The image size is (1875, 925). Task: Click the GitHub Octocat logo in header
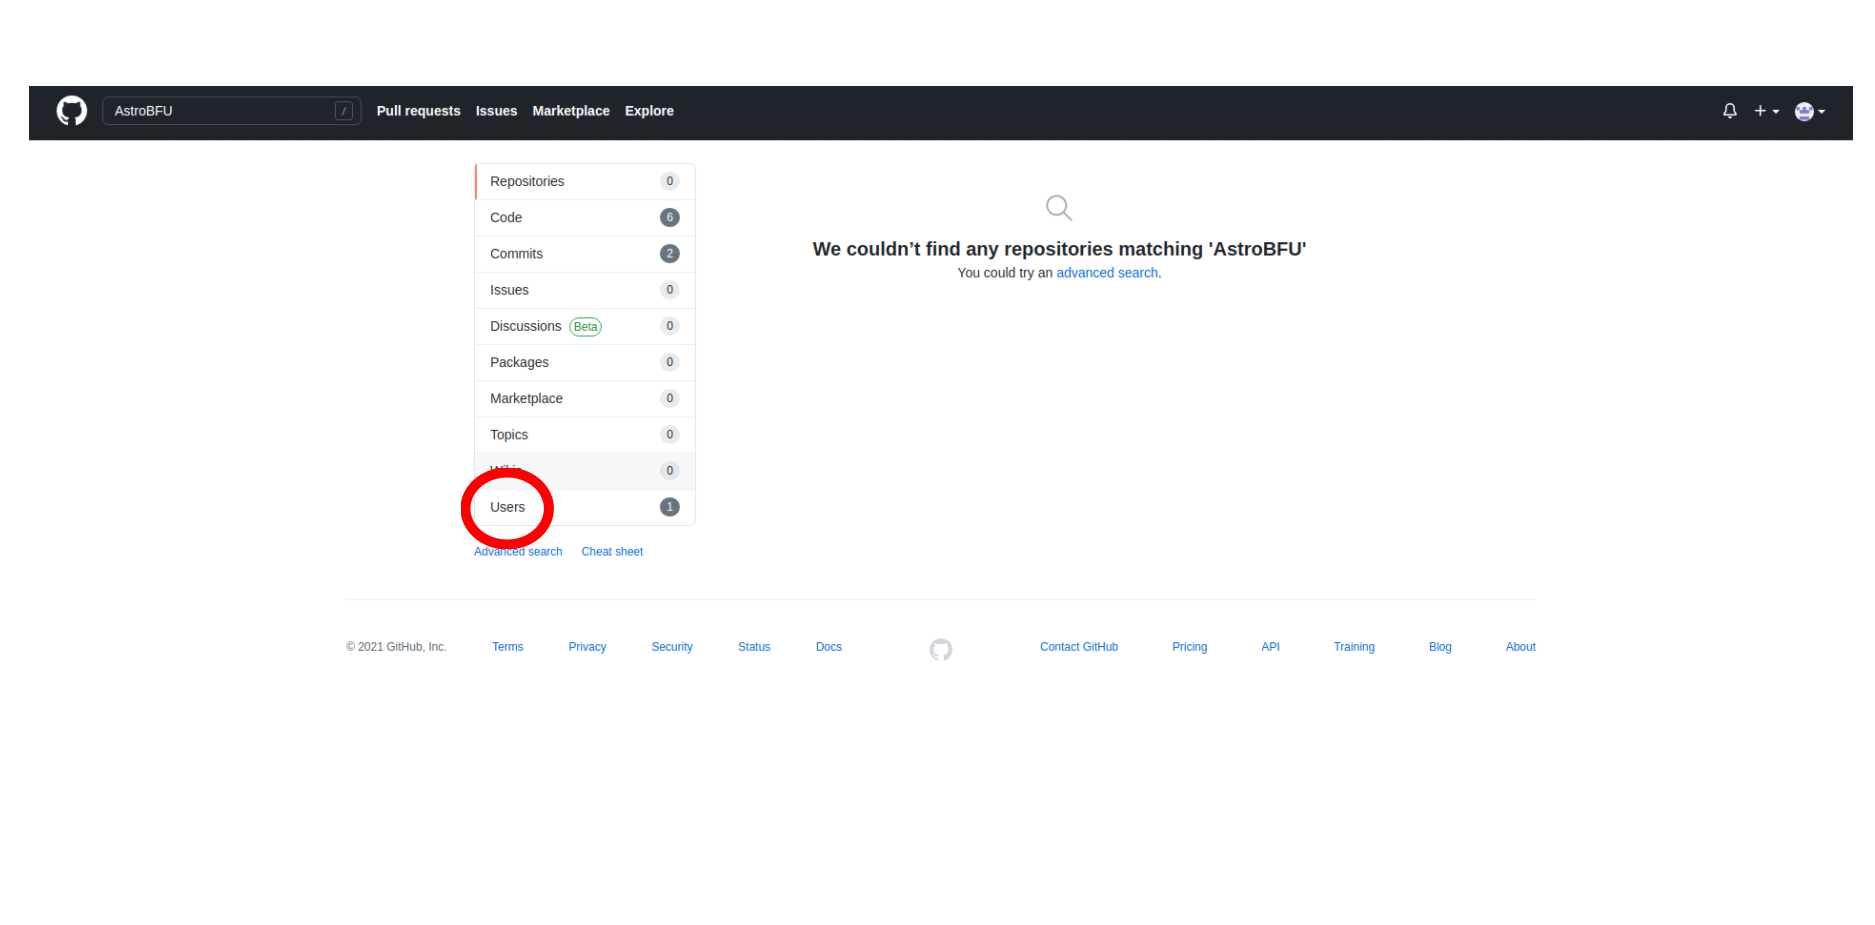coord(72,111)
